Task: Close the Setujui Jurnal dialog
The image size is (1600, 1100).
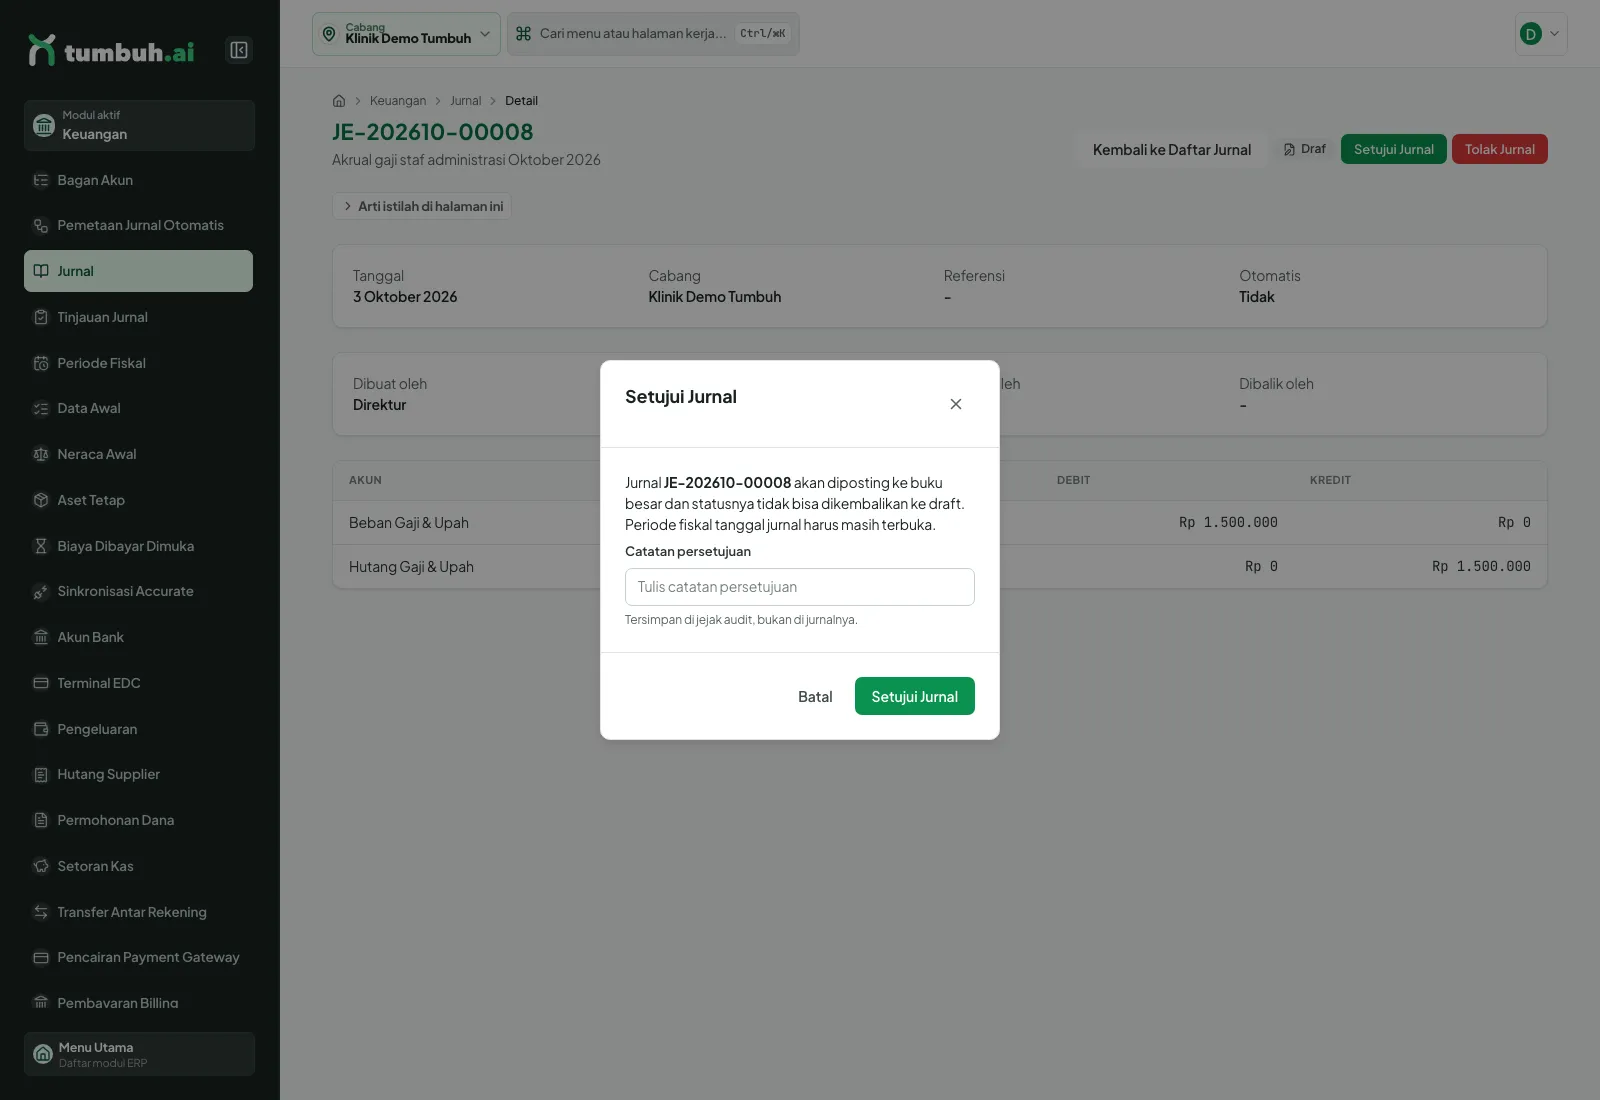Action: tap(956, 404)
